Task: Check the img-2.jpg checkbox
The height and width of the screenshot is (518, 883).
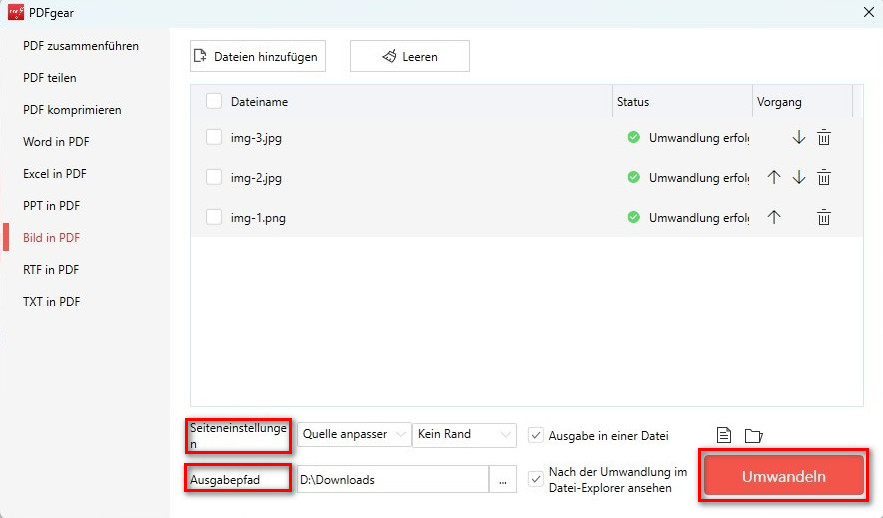Action: 214,177
